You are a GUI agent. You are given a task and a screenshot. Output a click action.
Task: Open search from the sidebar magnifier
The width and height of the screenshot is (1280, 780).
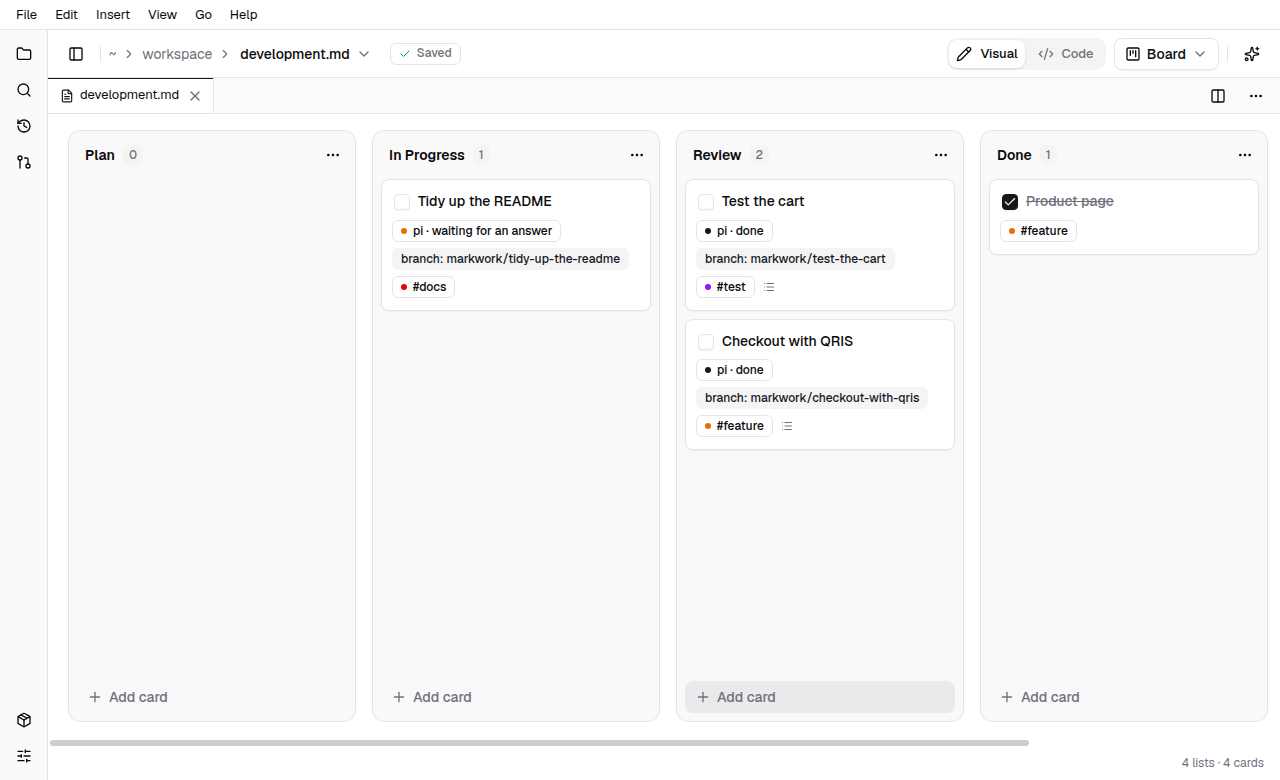[24, 90]
